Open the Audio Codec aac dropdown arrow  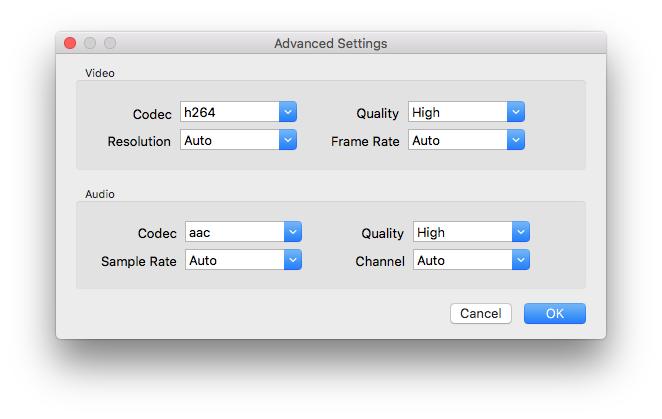(293, 232)
